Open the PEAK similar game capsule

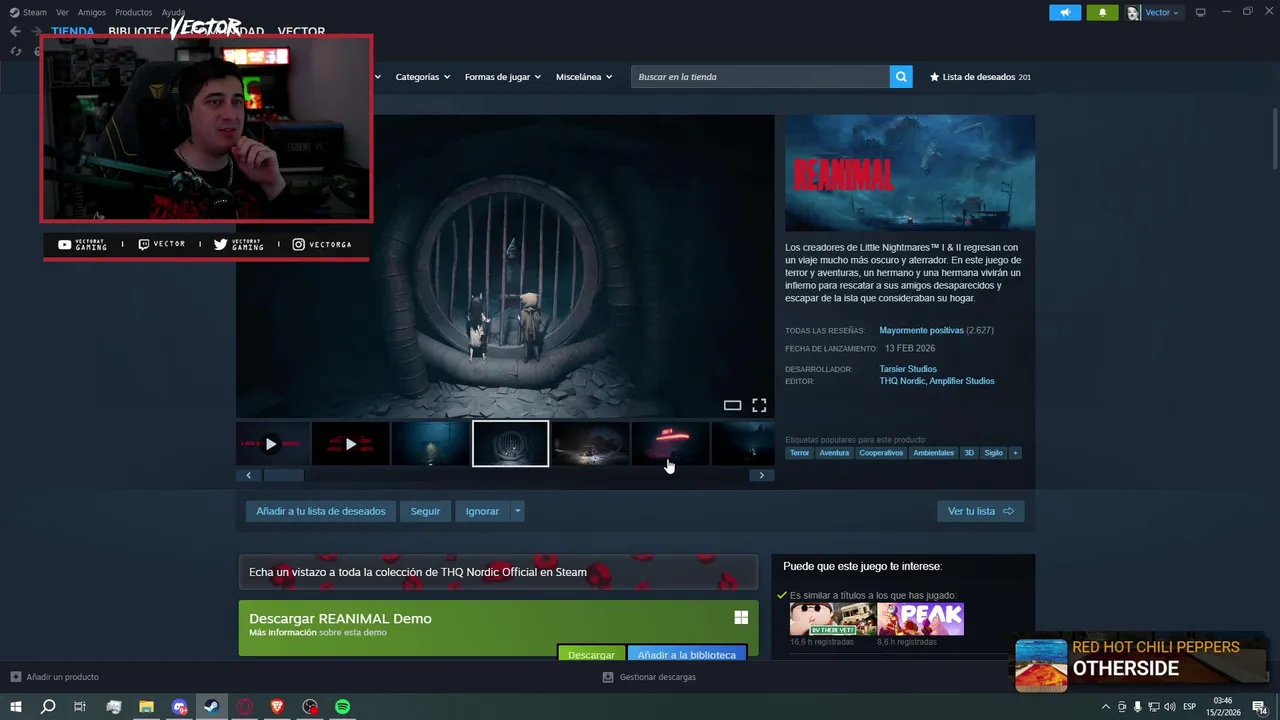click(x=920, y=619)
